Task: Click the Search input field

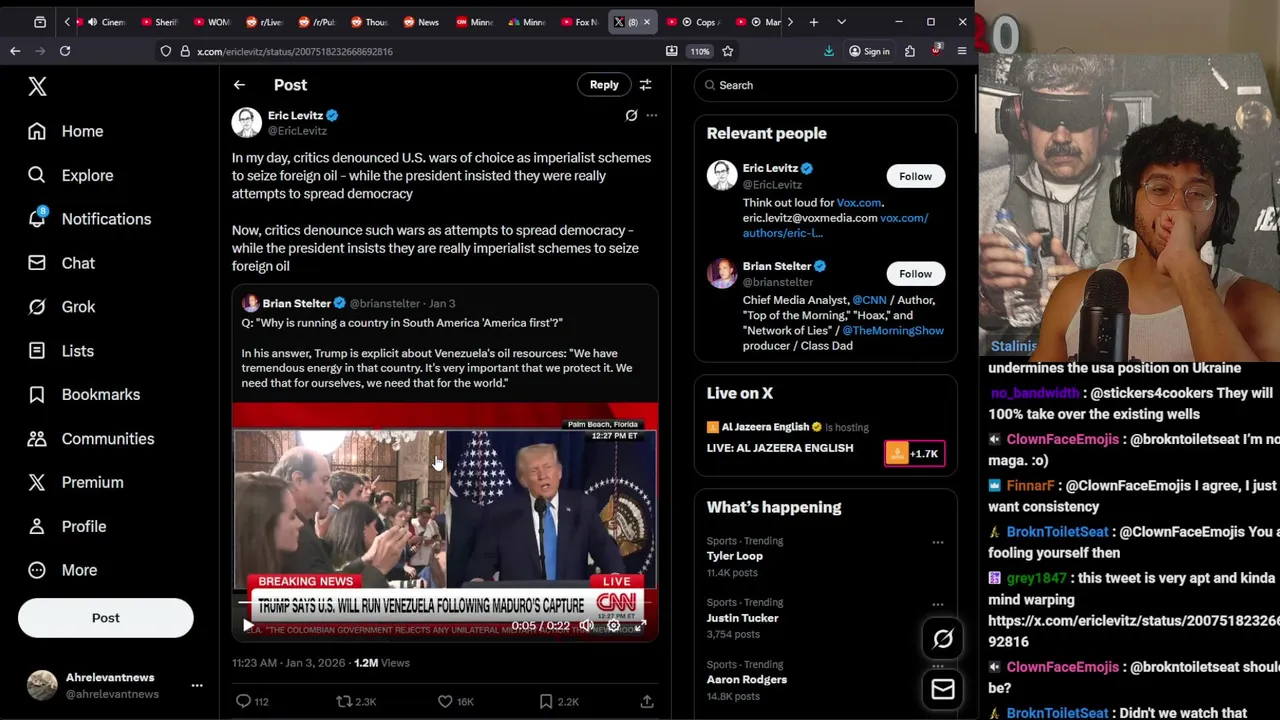Action: (826, 85)
